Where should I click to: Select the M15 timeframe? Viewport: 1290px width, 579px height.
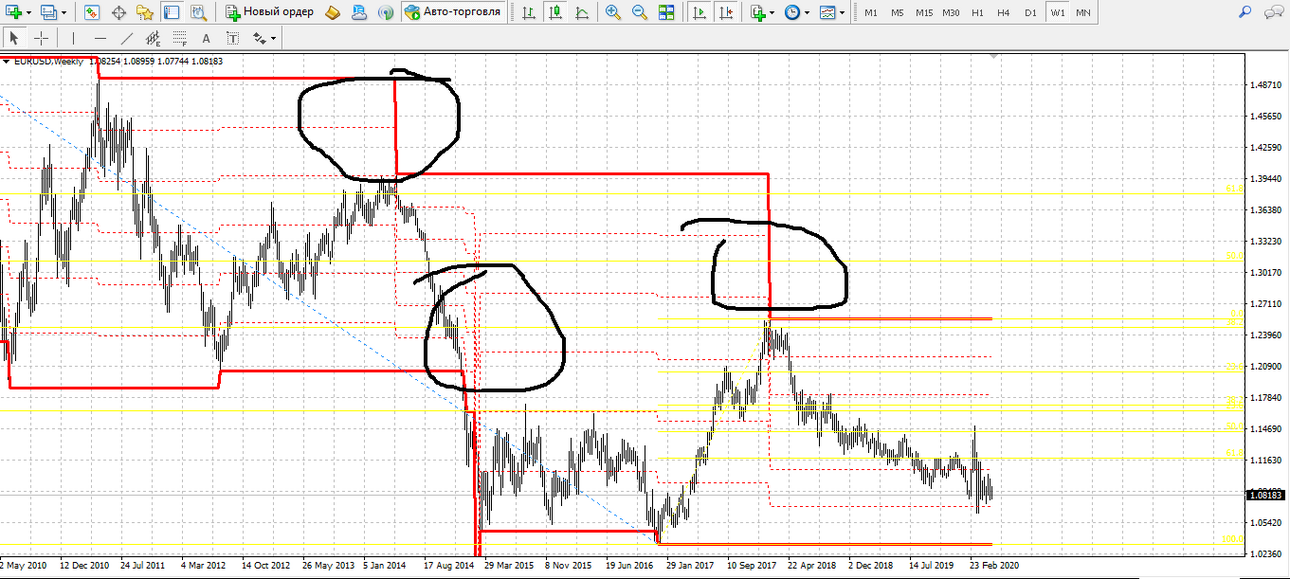[x=924, y=12]
